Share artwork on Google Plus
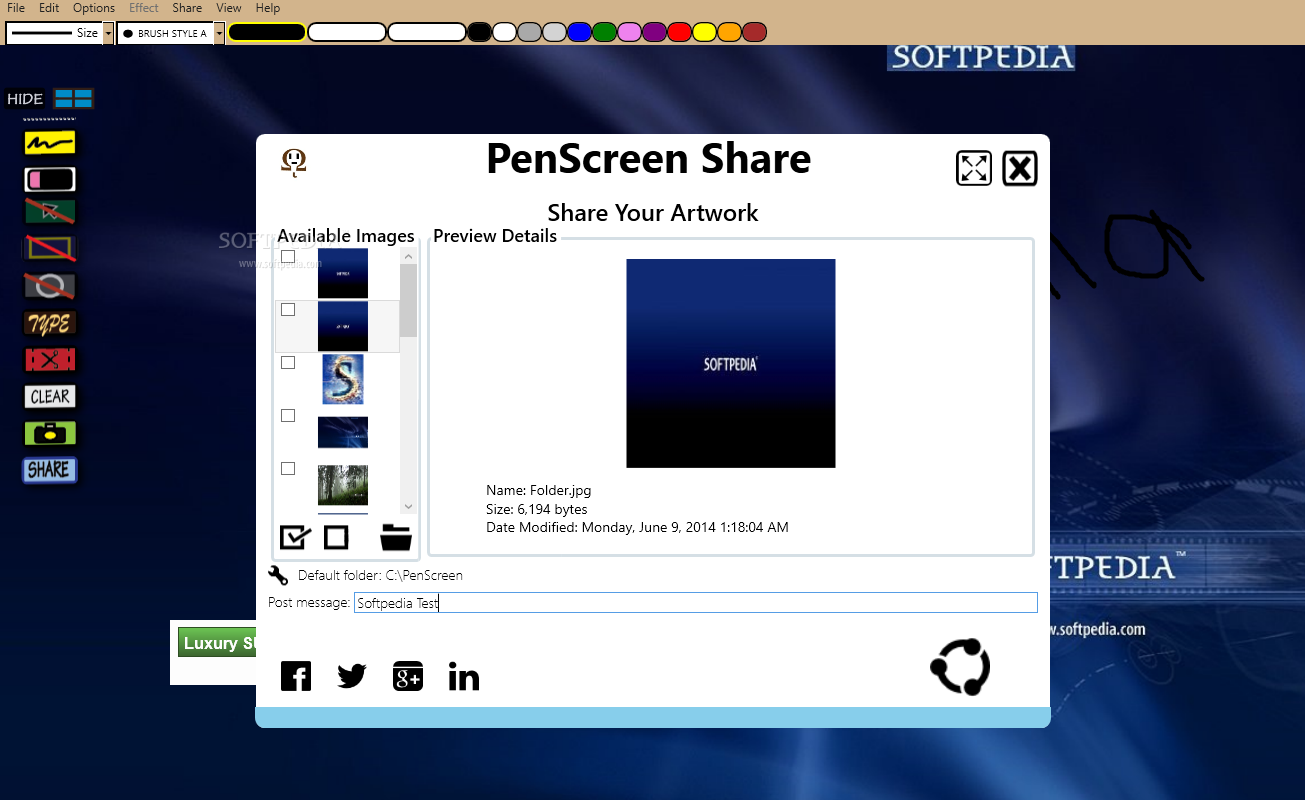This screenshot has width=1305, height=800. pos(408,676)
